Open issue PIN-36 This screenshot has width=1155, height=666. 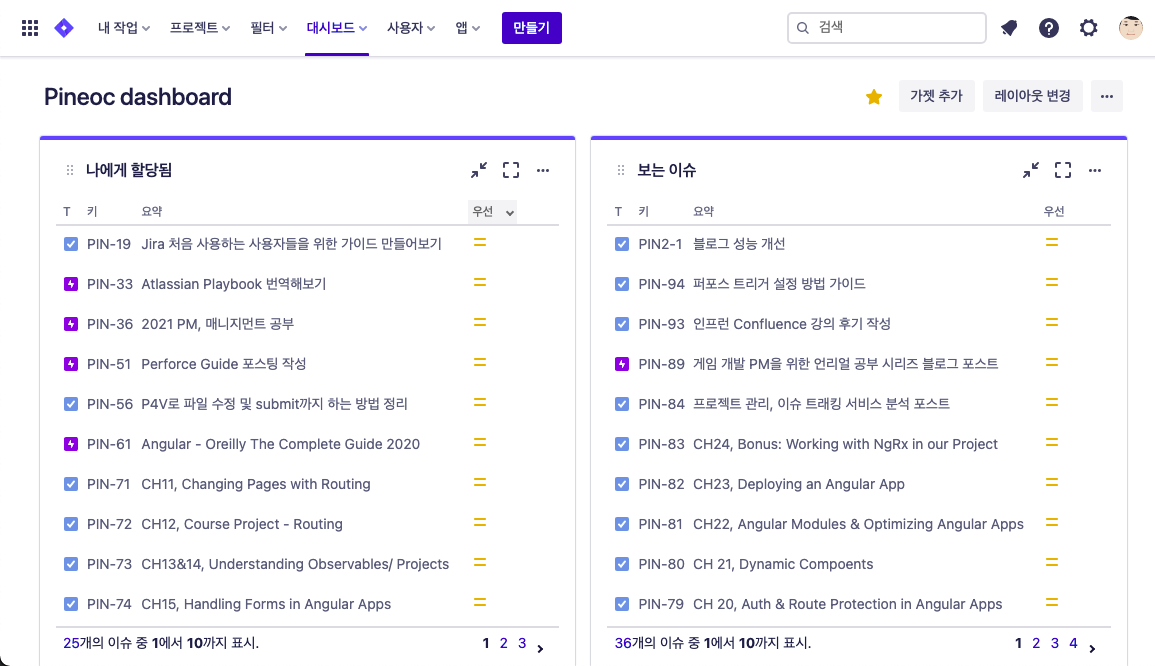coord(110,324)
